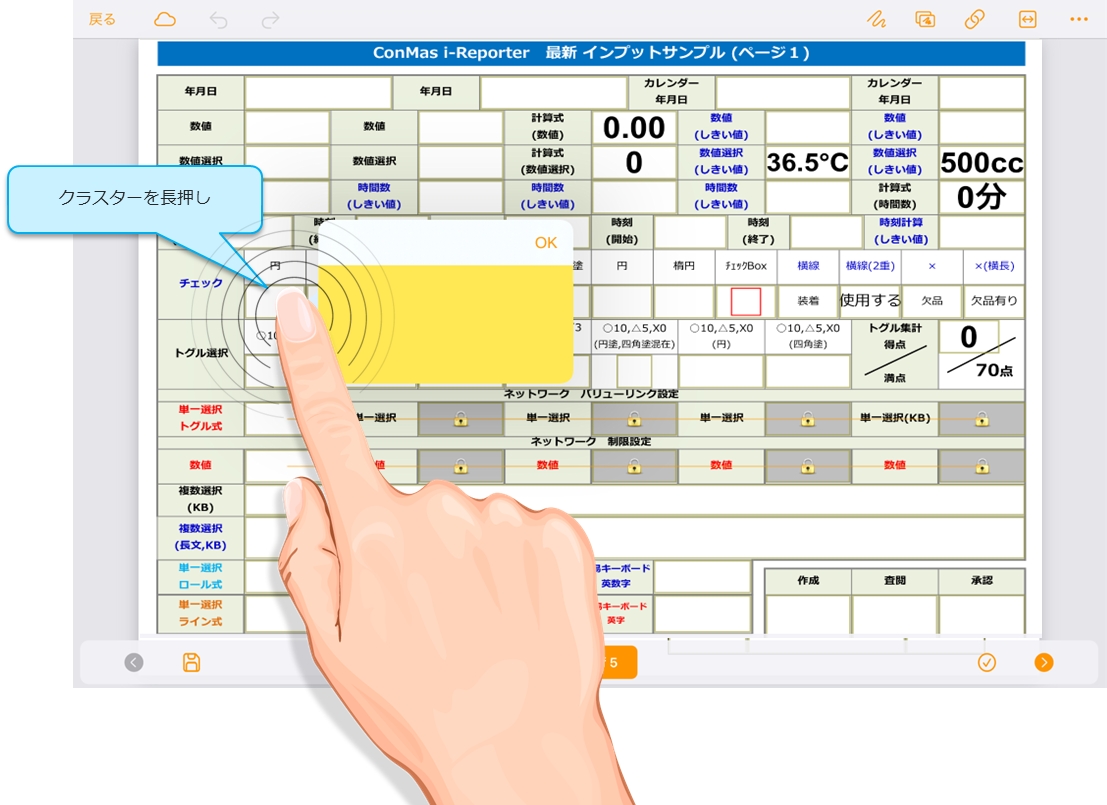Tap the signature box under 承認

pos(981,614)
